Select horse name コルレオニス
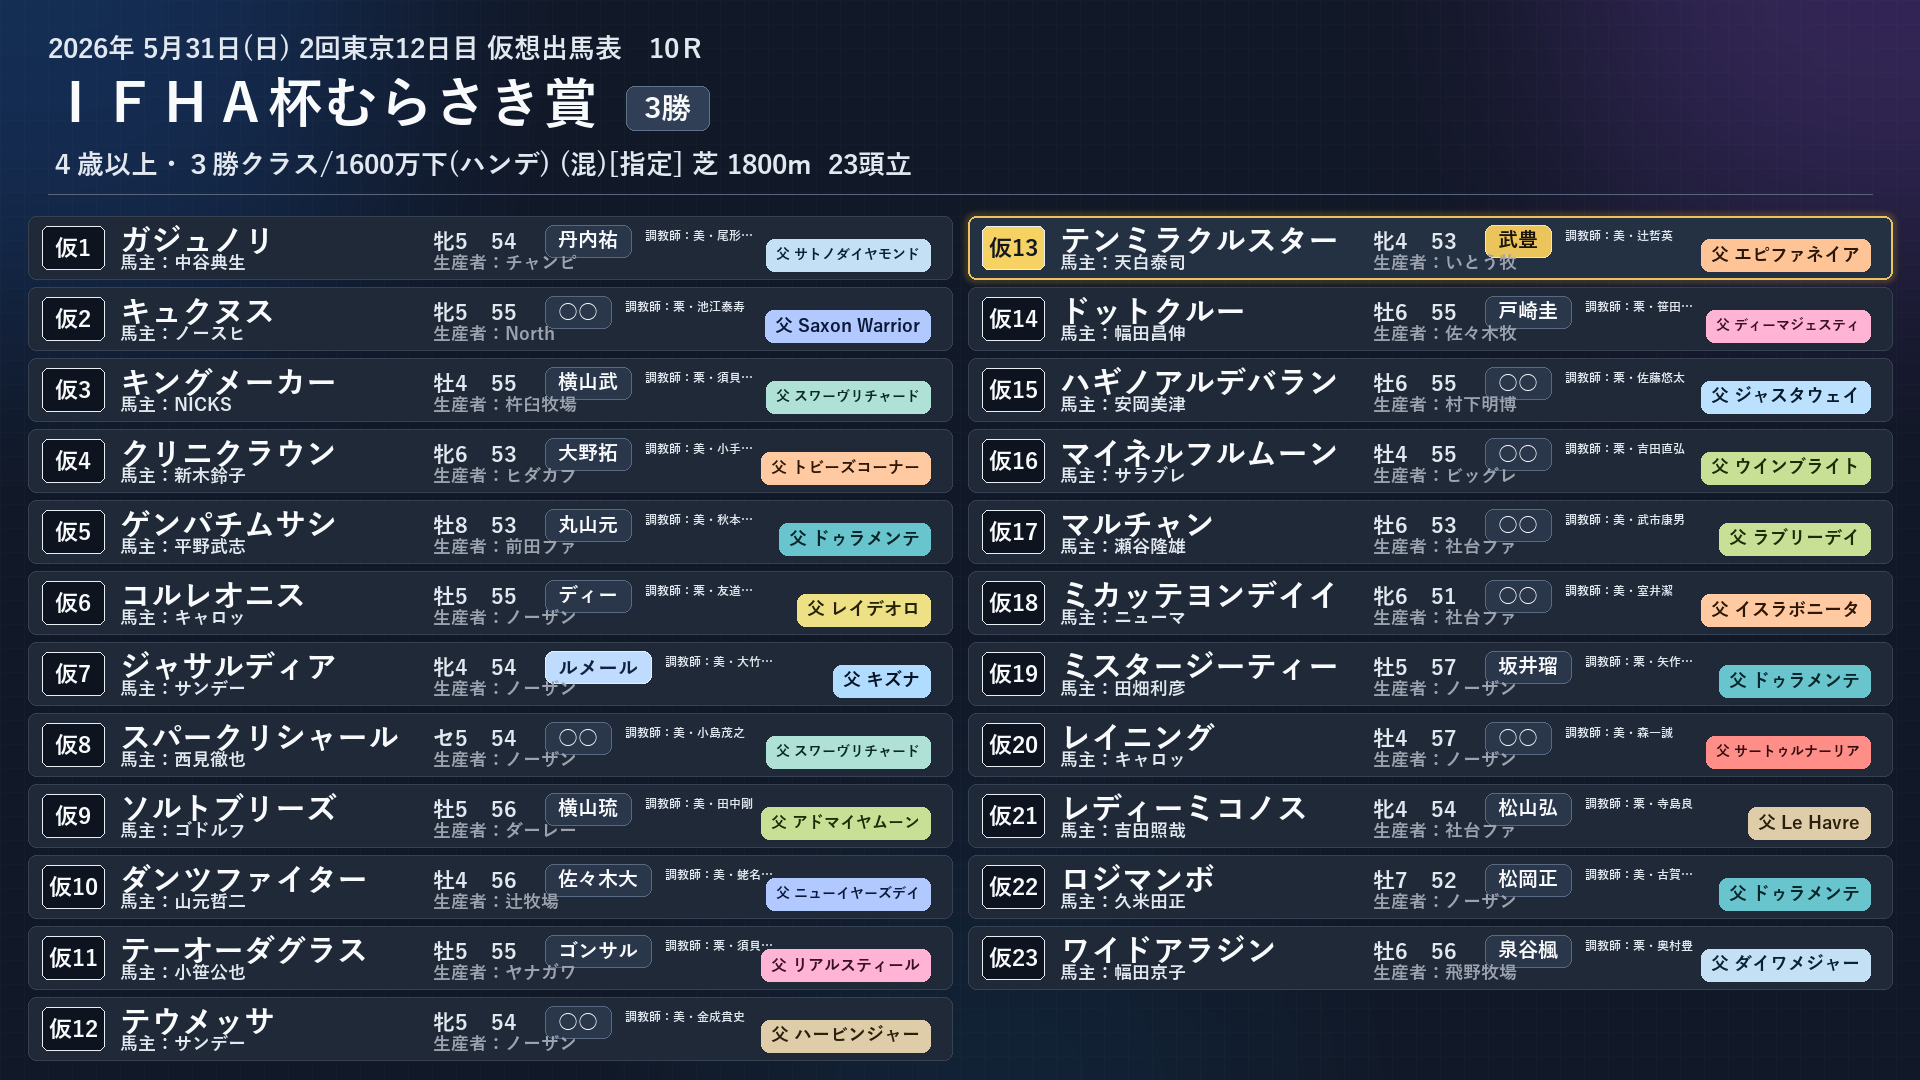This screenshot has height=1080, width=1920. pos(212,595)
